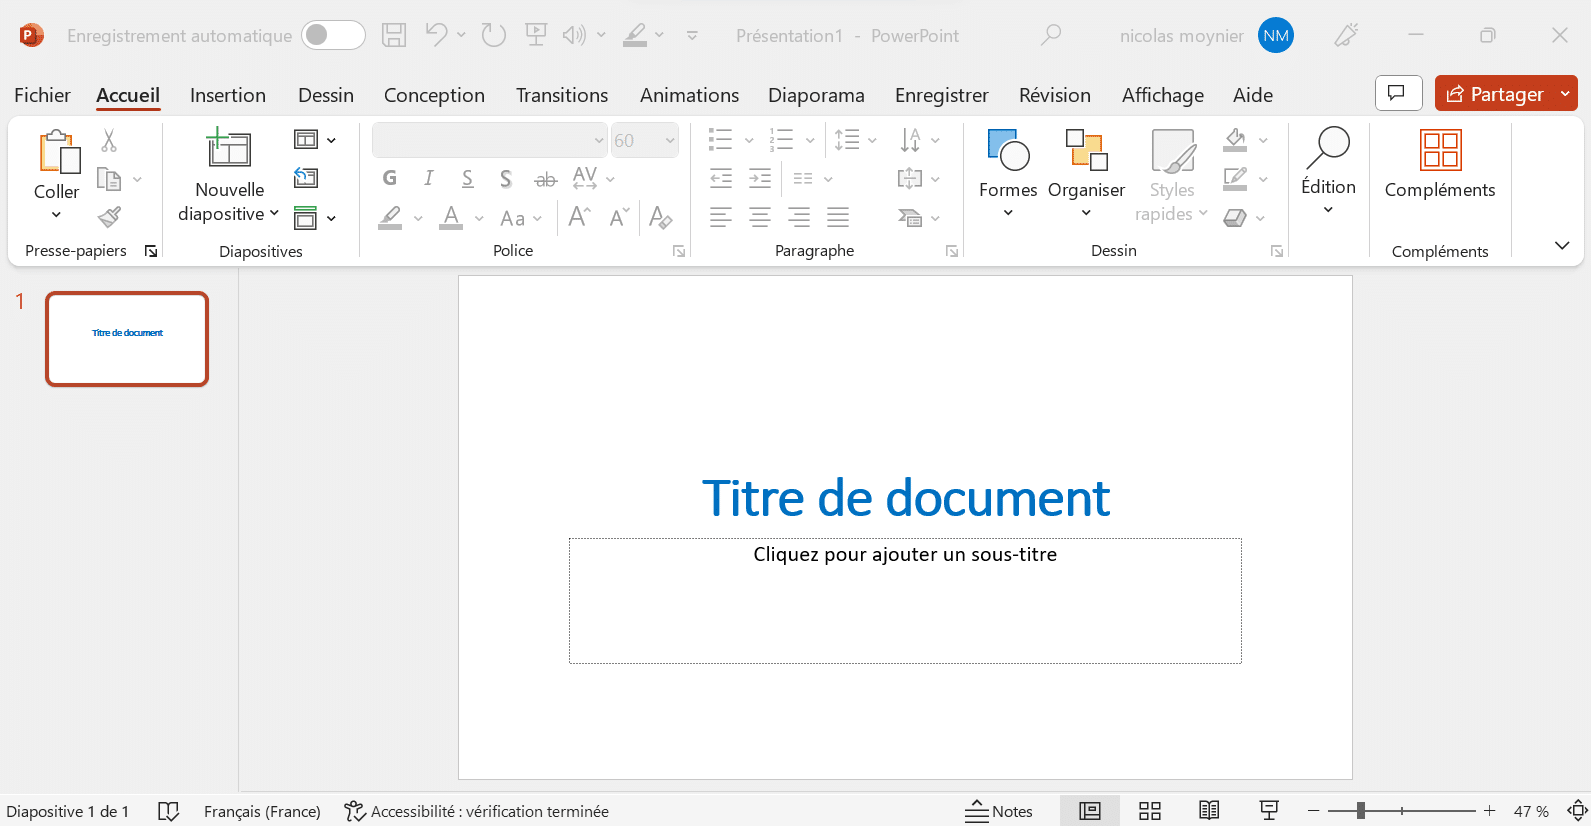Click the Copy icon
This screenshot has height=826, width=1591.
[109, 179]
